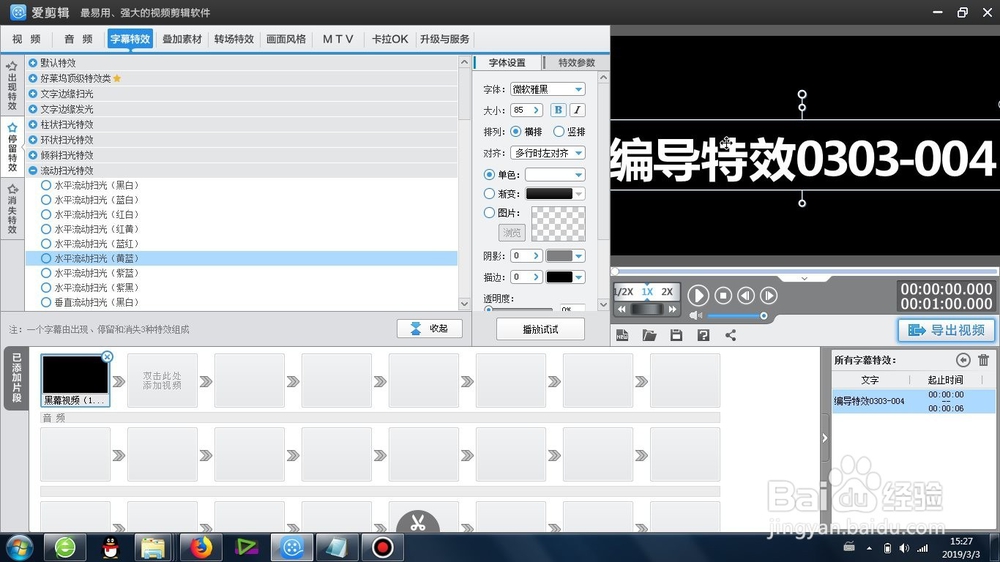
Task: Click the delete trash icon in subtitle list
Action: click(983, 360)
